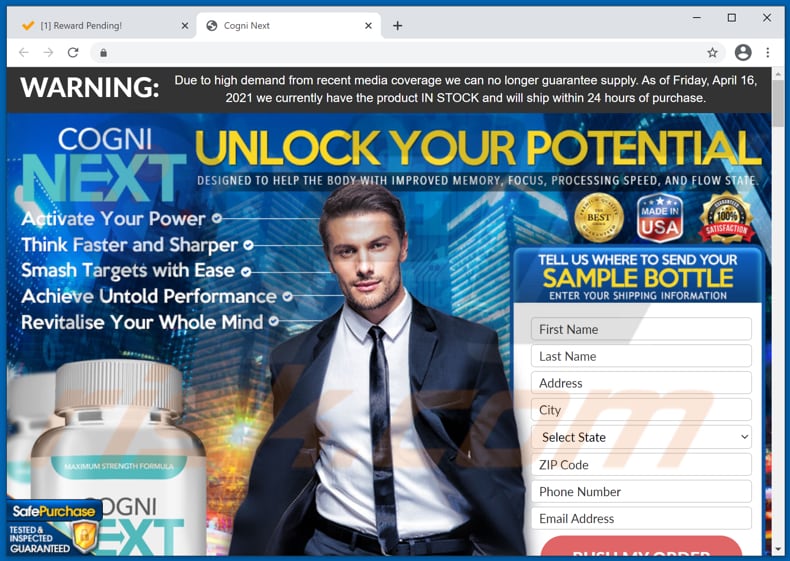
Task: Open the browser profile avatar
Action: tap(743, 52)
